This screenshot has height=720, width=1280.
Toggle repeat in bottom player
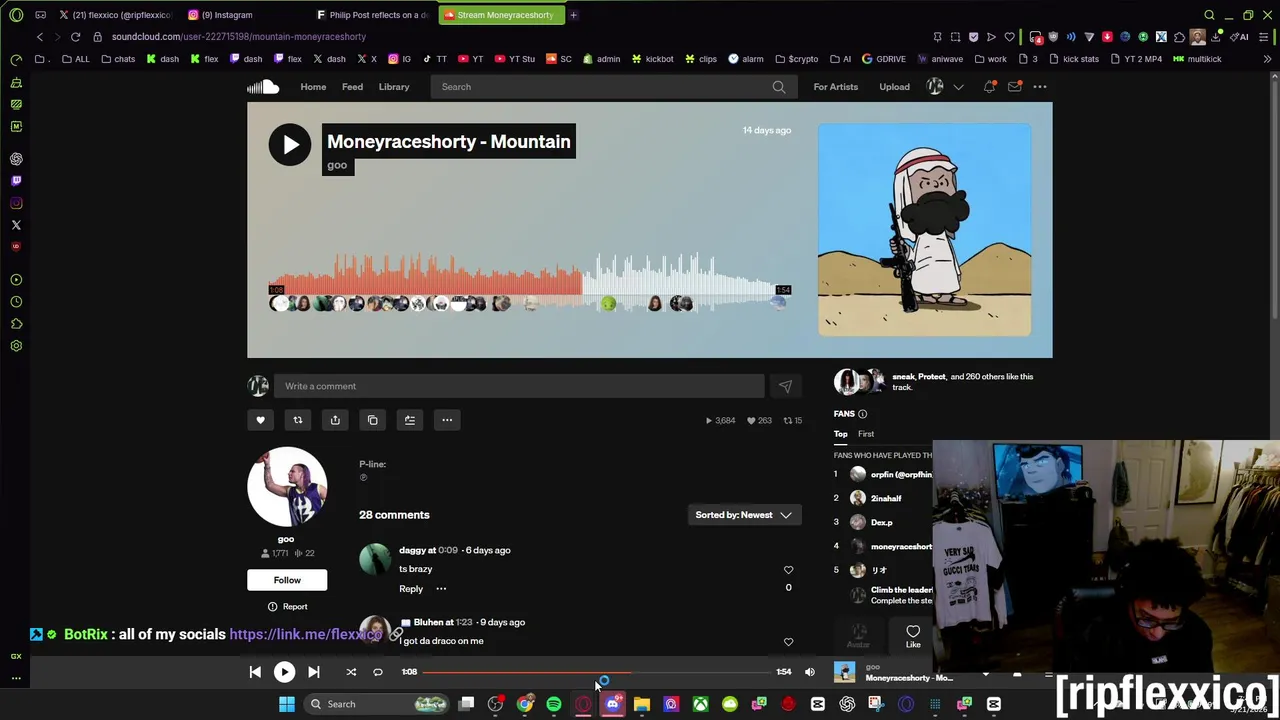click(378, 672)
